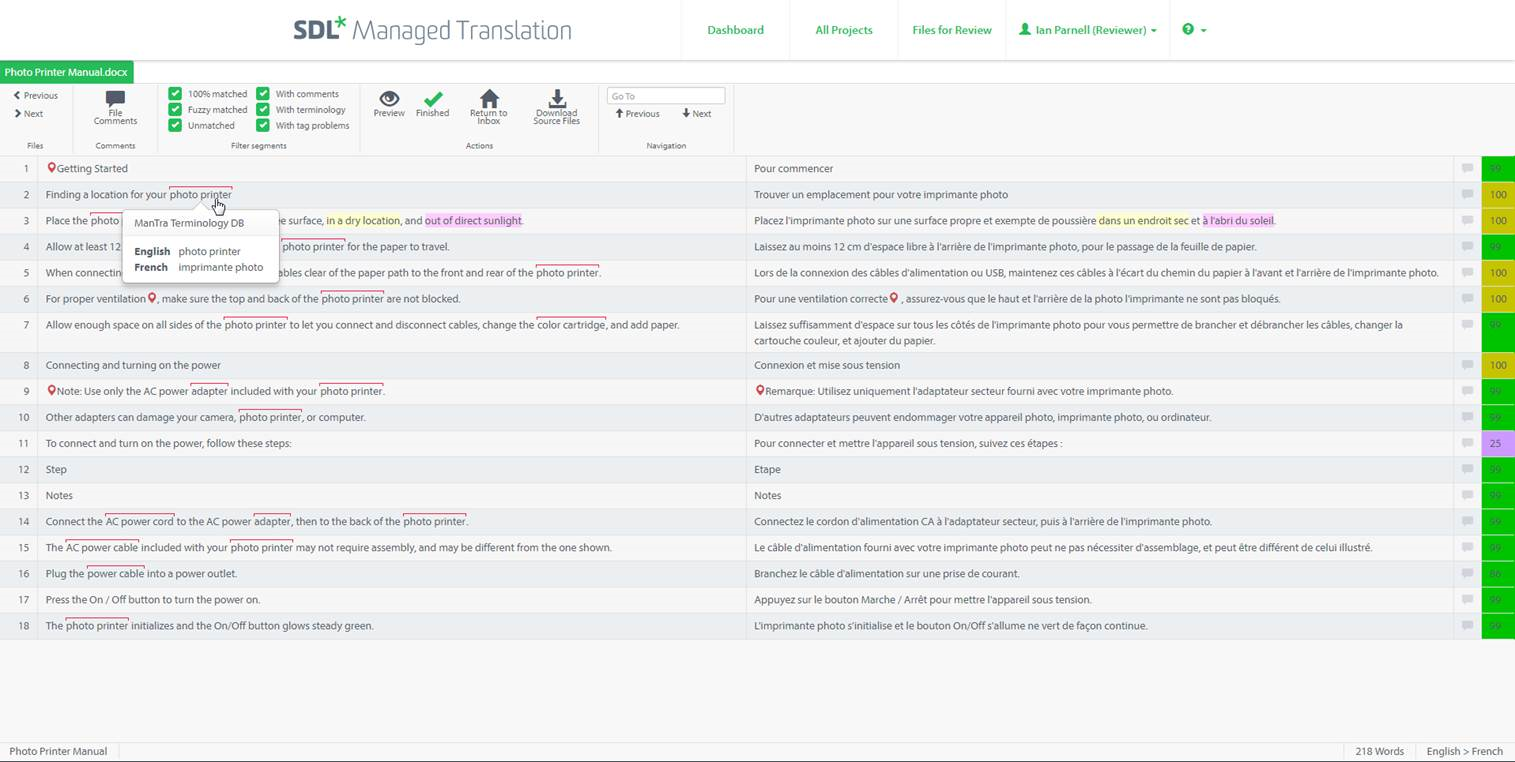Click comment icon for segment 8

coord(1467,365)
